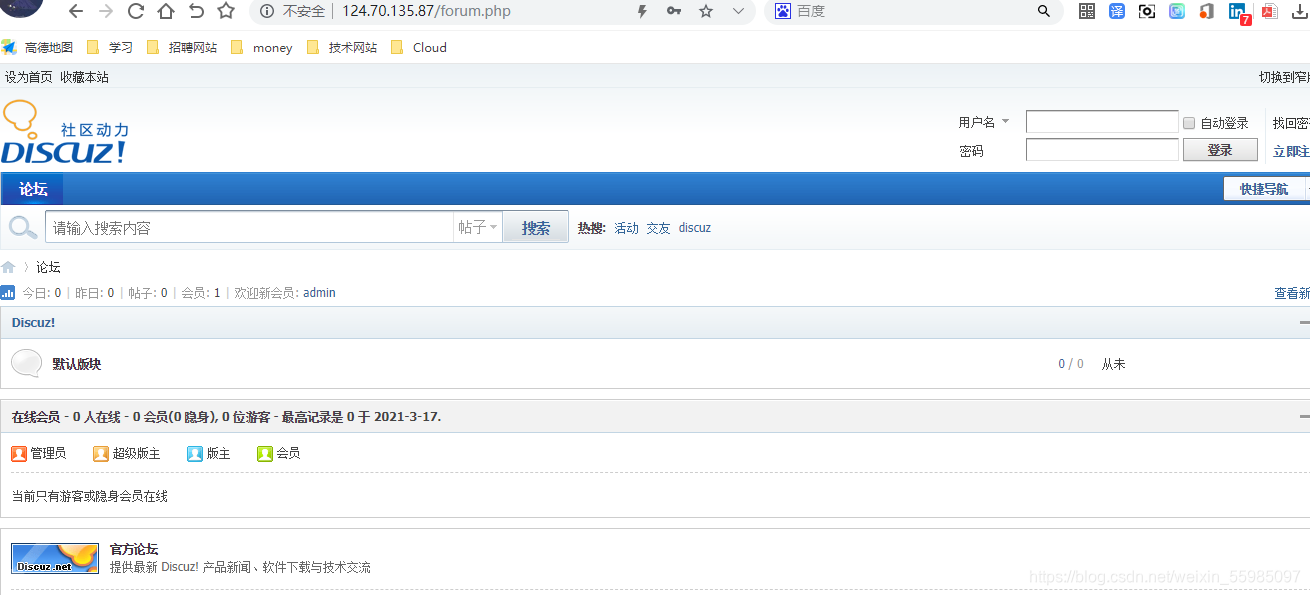The image size is (1310, 595).
Task: Click the magnifier in the Baidu search box
Action: (1044, 11)
